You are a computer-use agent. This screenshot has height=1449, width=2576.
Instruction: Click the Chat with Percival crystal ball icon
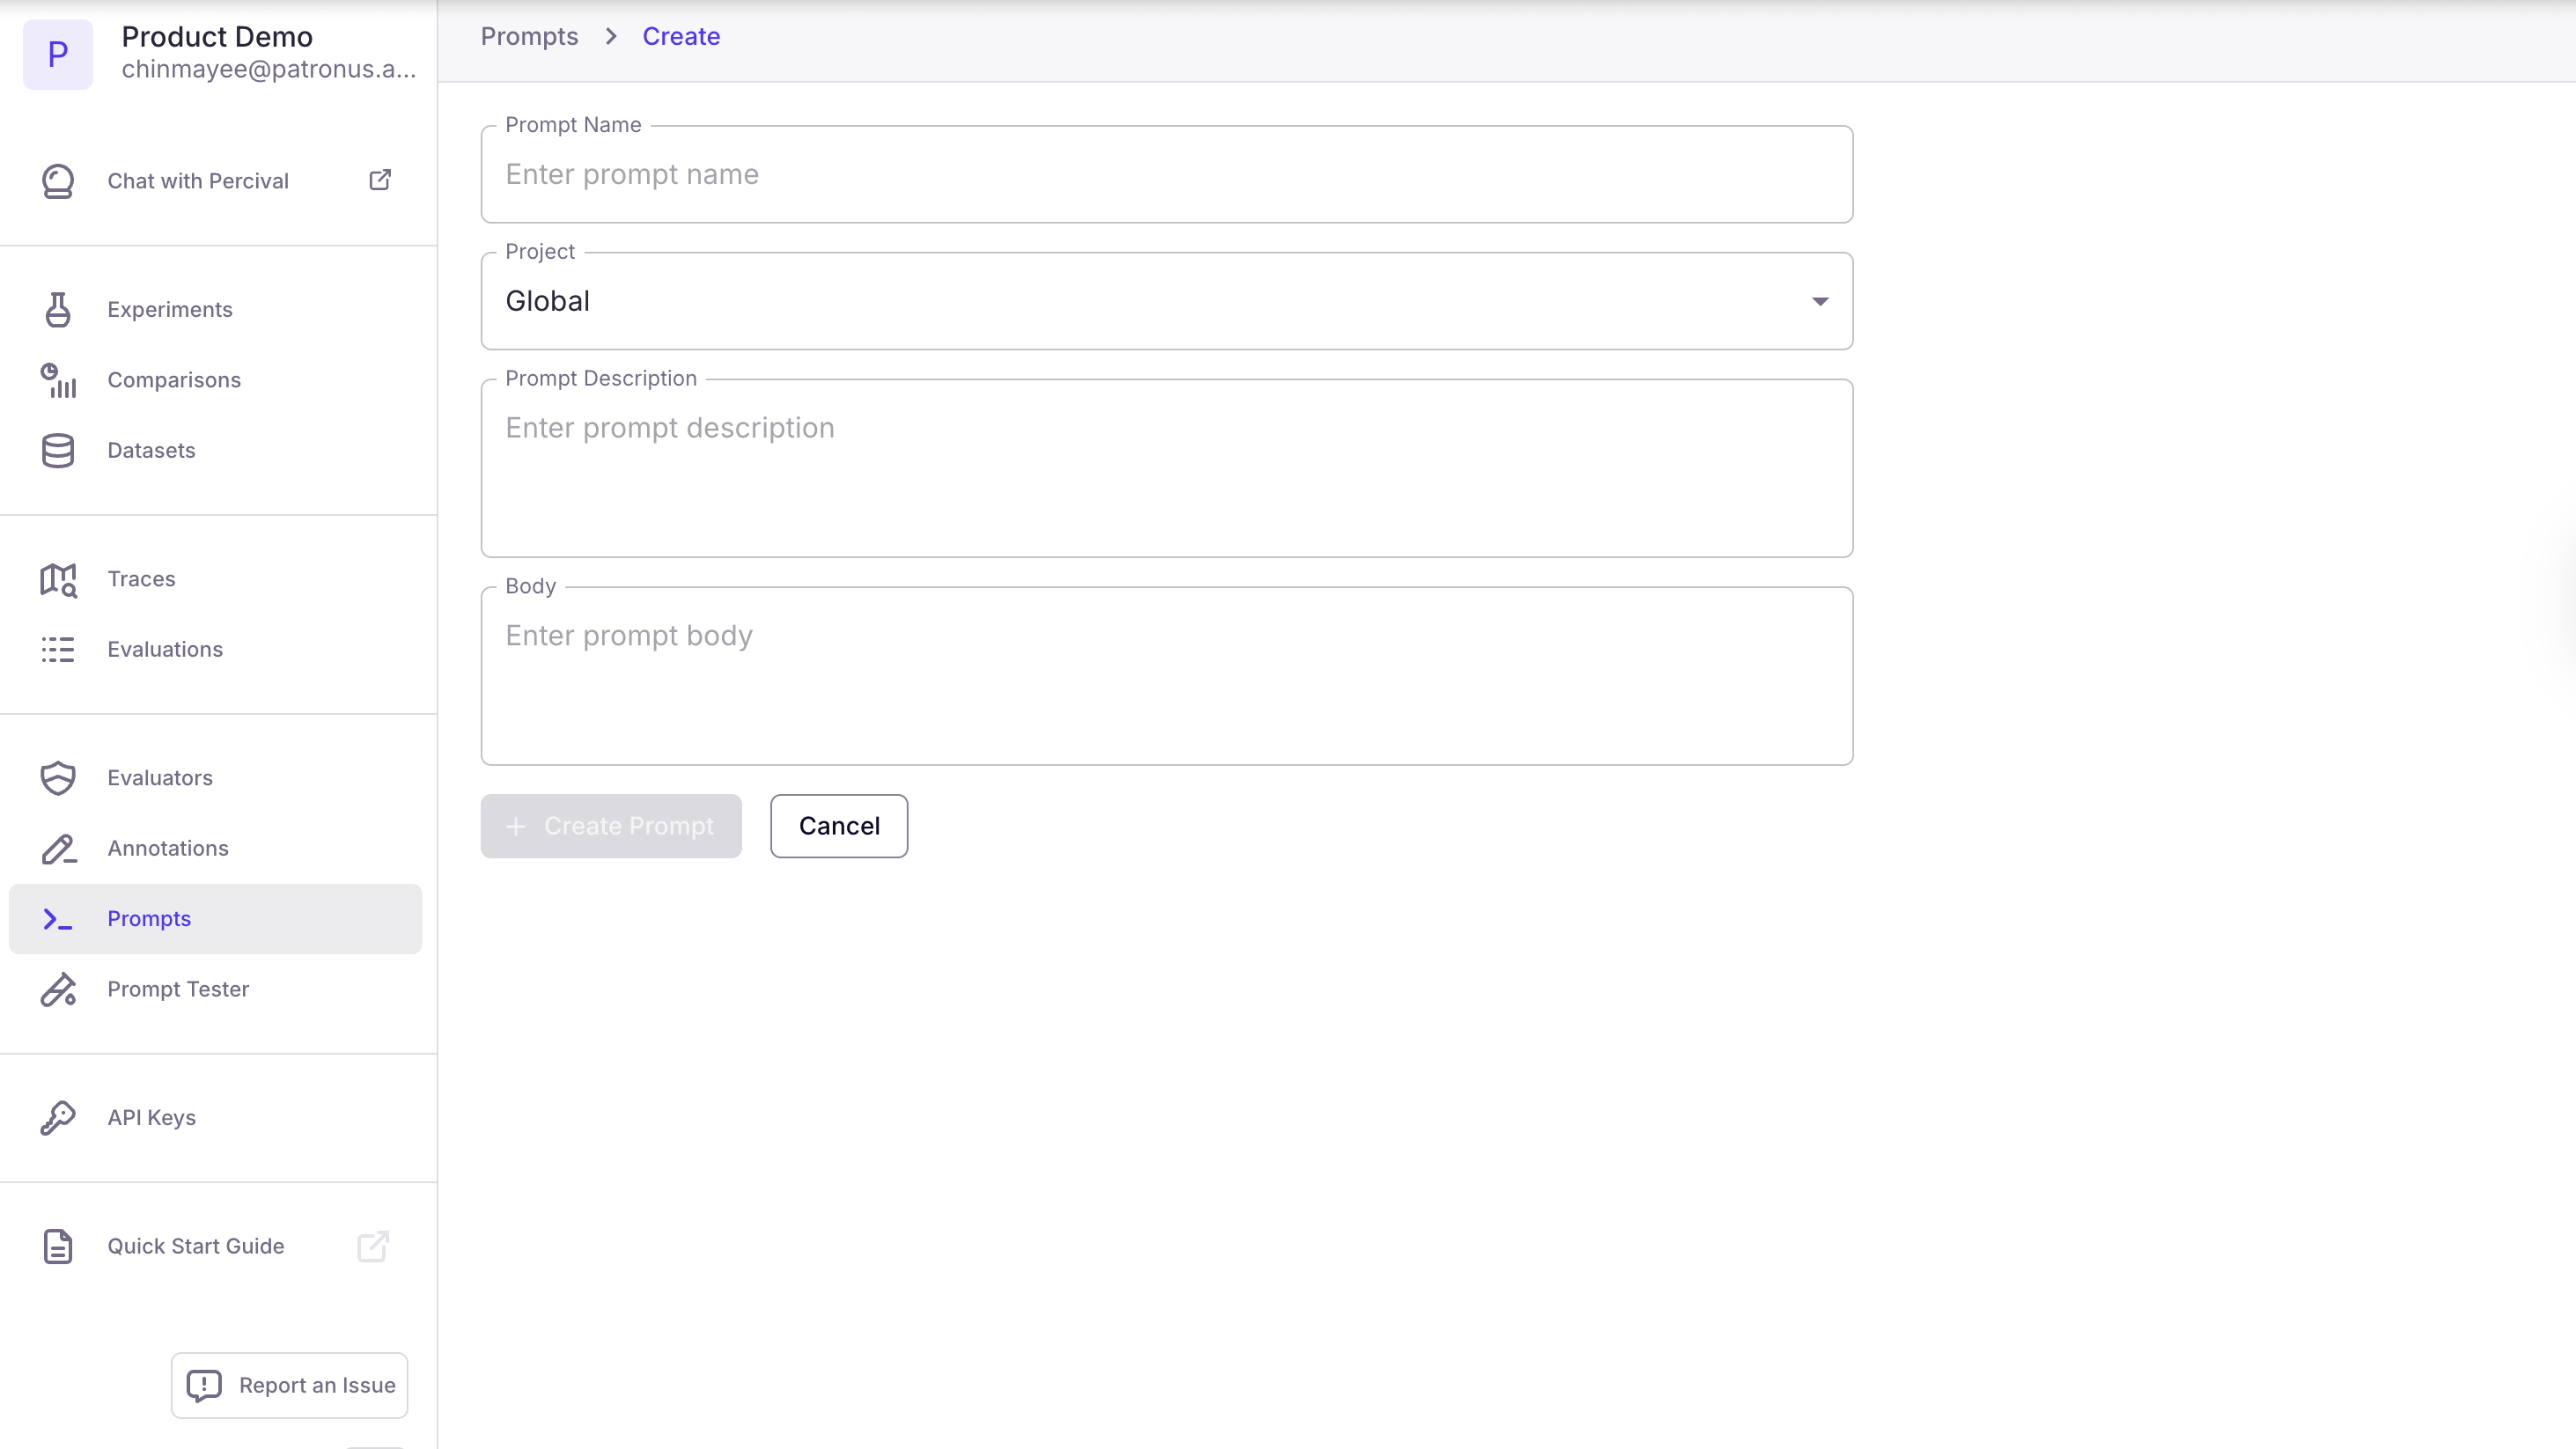[x=58, y=181]
